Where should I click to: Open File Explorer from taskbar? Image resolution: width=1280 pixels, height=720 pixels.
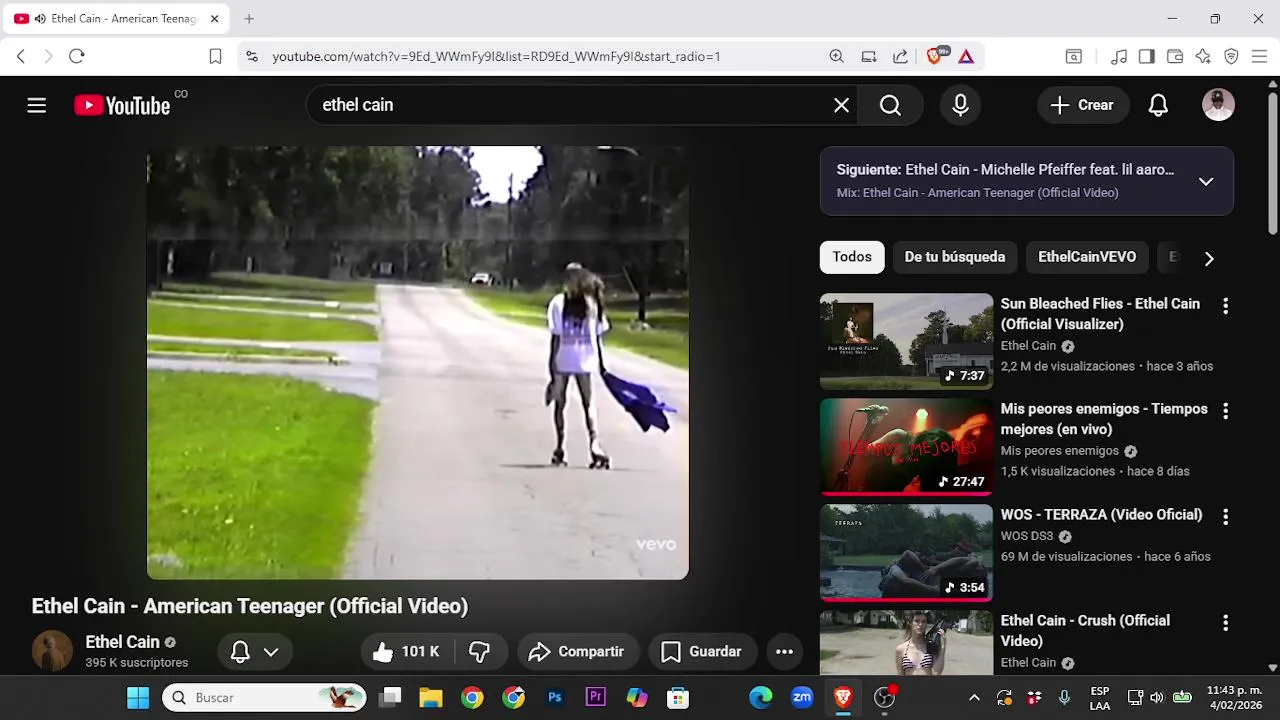430,698
